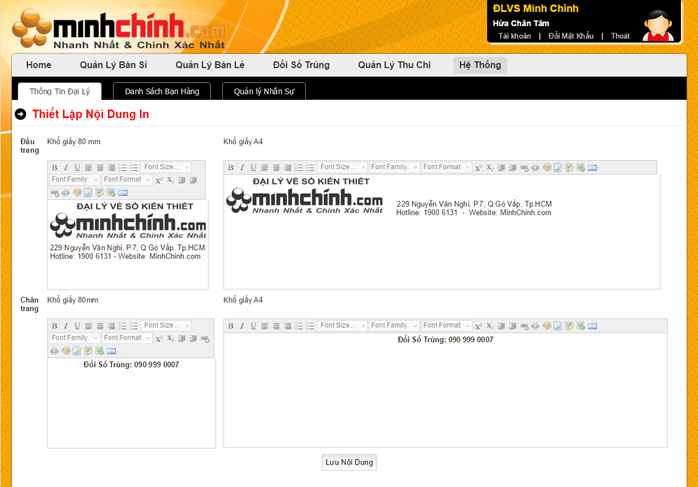Toggle Bold in header 80 mm editor
698x487 pixels.
point(54,167)
